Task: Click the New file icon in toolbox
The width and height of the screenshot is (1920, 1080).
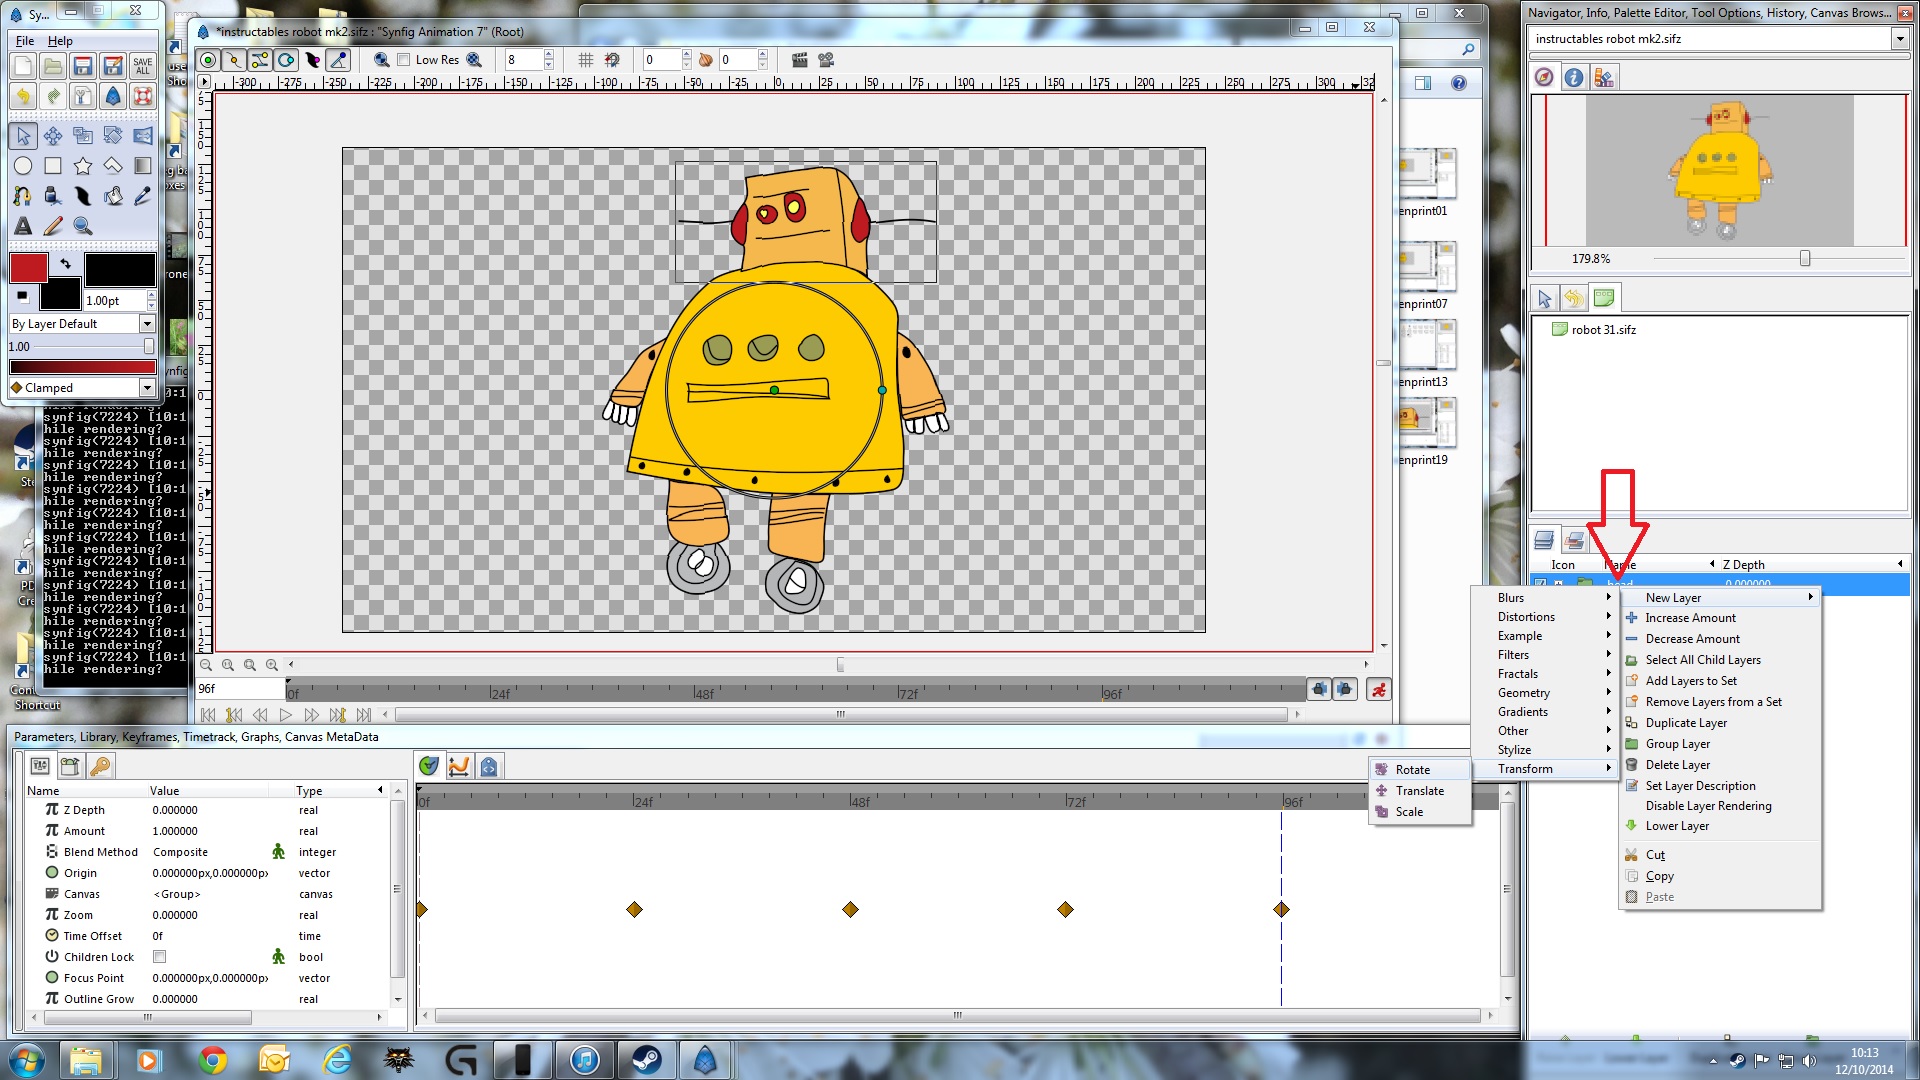Action: [23, 66]
